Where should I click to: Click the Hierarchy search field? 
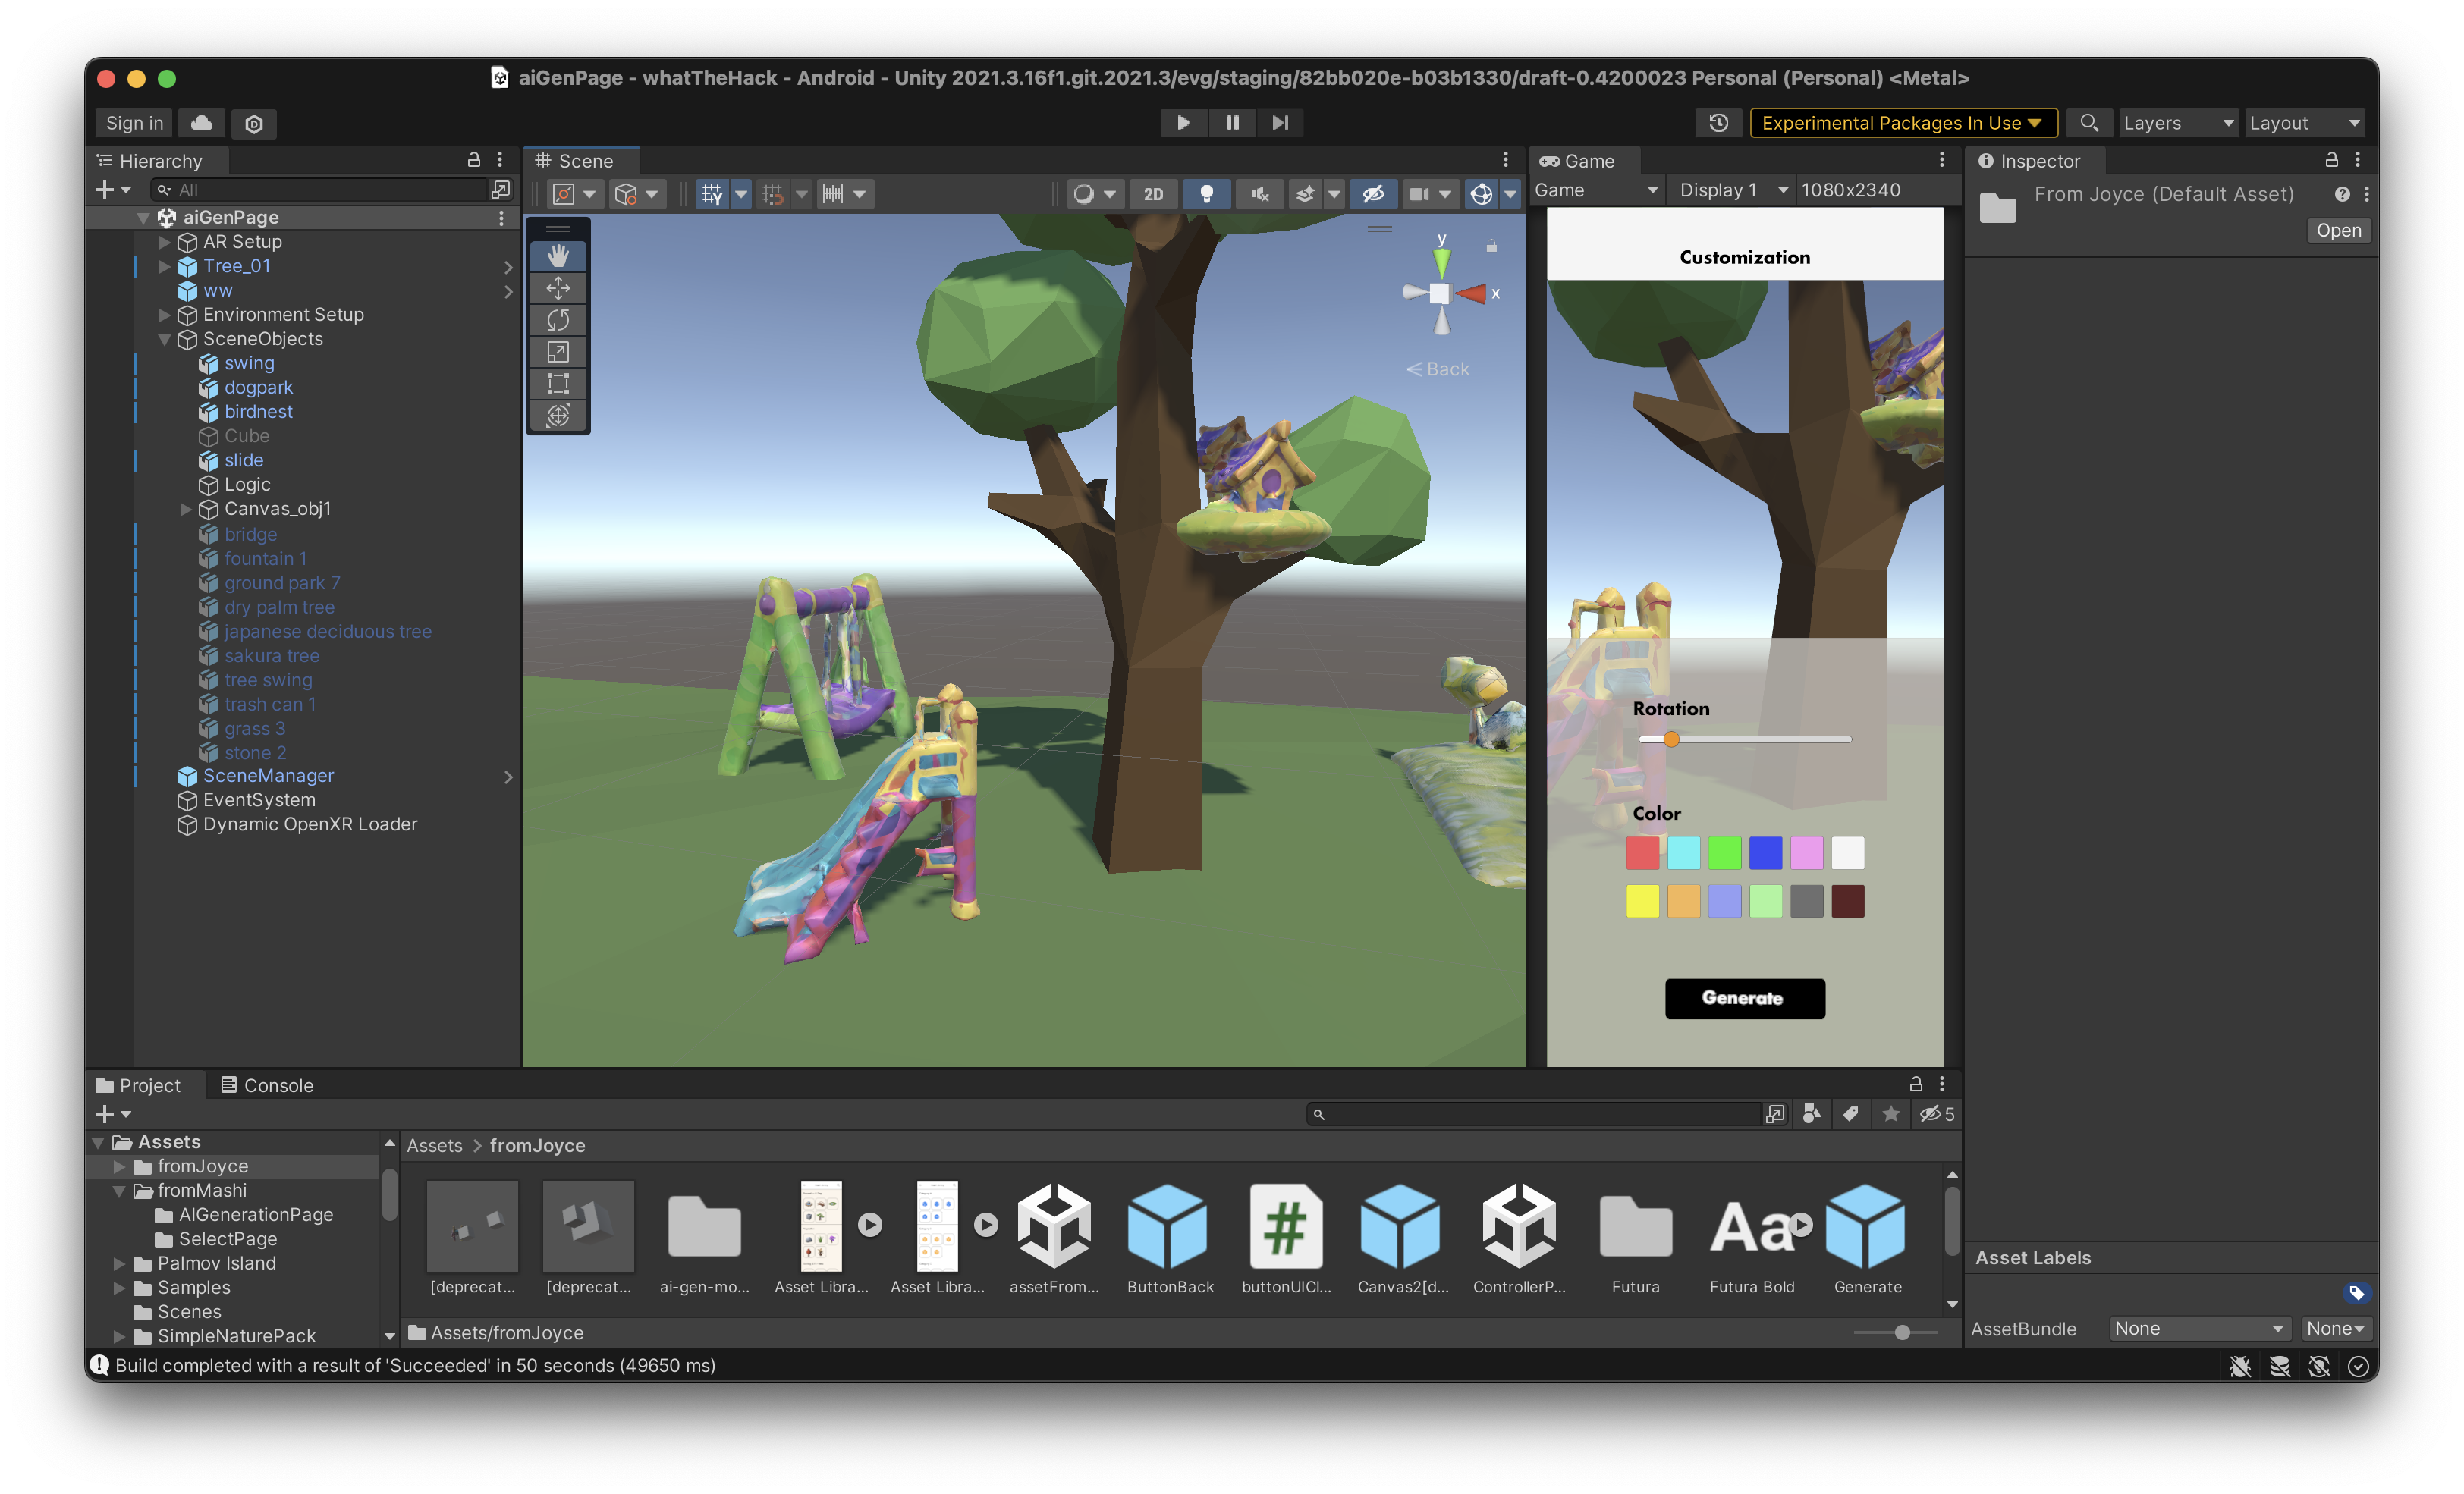[318, 189]
